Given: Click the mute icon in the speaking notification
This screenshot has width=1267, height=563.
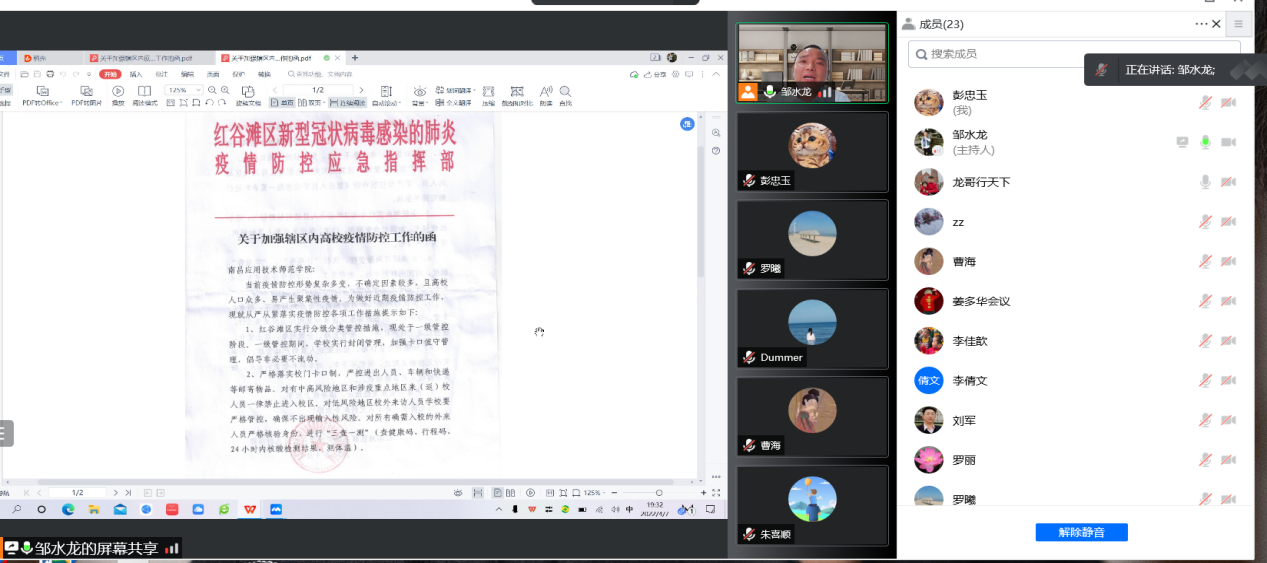Looking at the screenshot, I should [x=1101, y=70].
